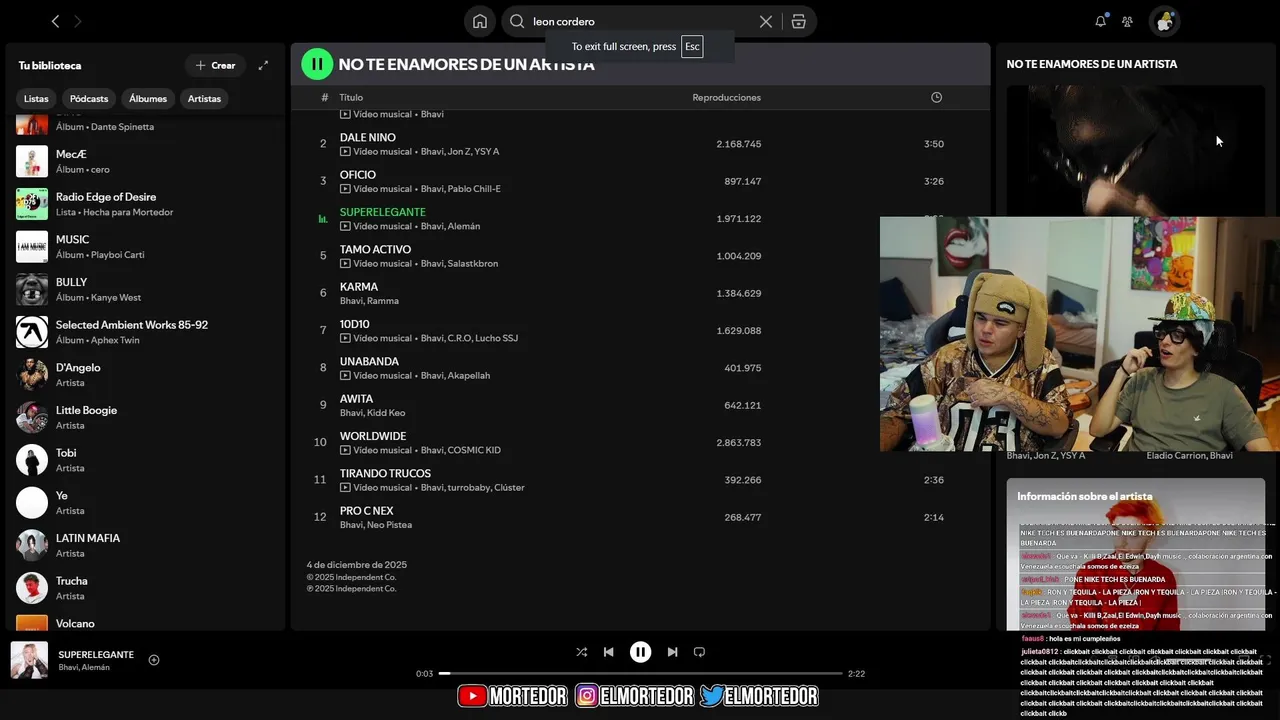
Task: Filter the library by Artistas
Action: pyautogui.click(x=204, y=99)
